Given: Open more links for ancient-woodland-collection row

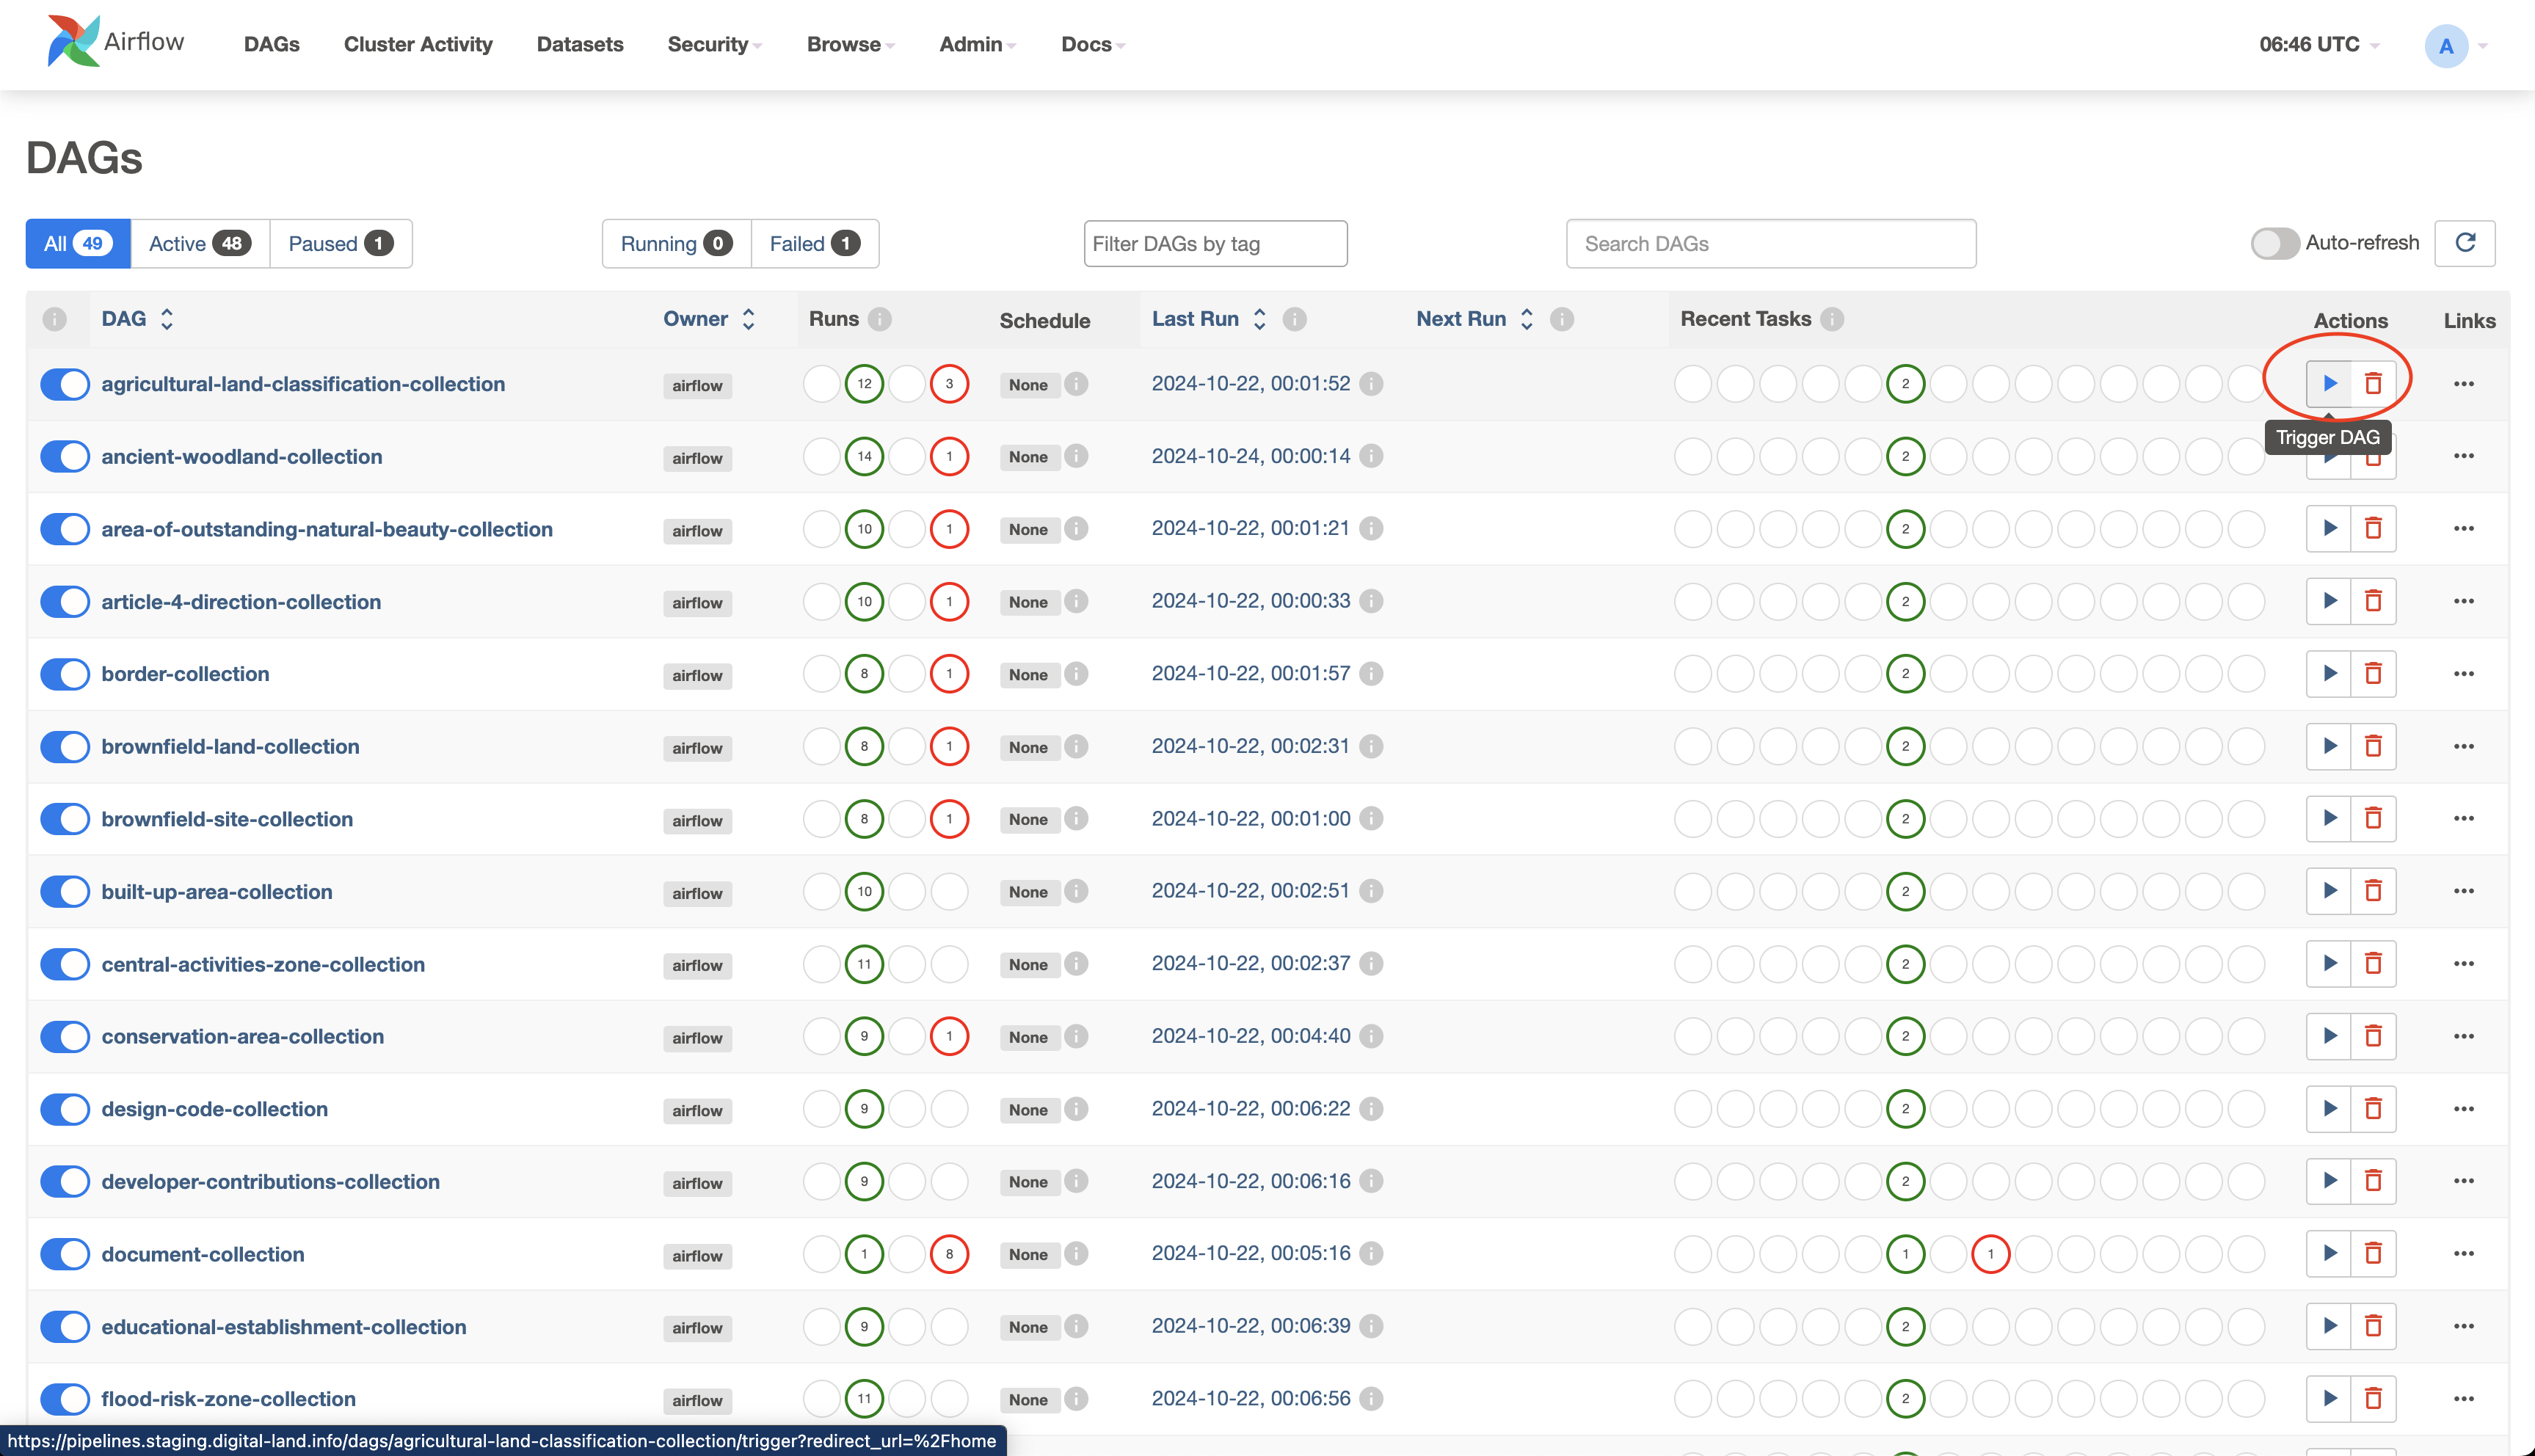Looking at the screenshot, I should [x=2464, y=456].
